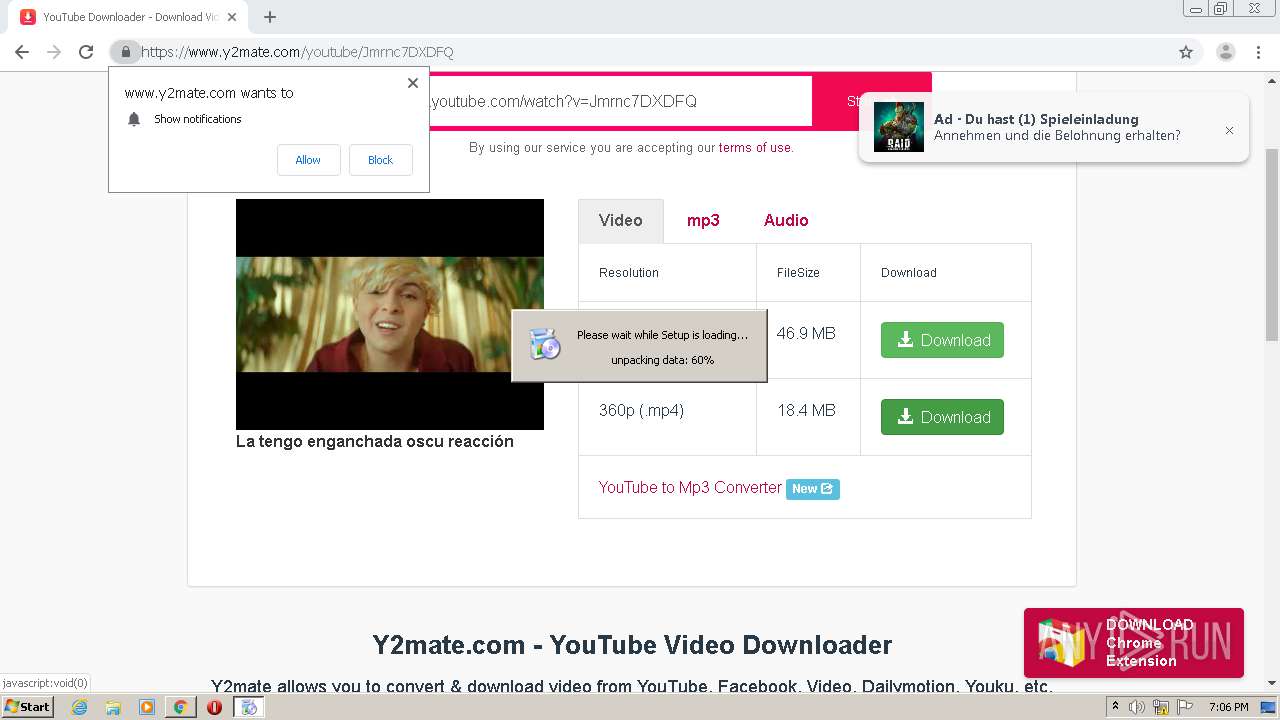Screen dimensions: 1280x720
Task: Reload the y2mate page
Action: click(x=86, y=52)
